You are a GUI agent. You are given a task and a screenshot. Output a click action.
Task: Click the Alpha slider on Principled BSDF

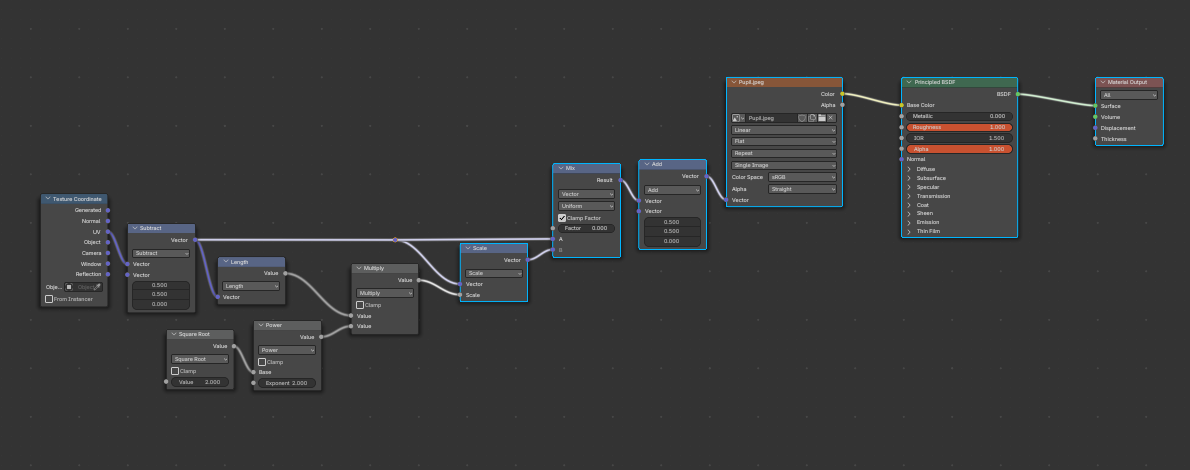[x=959, y=150]
